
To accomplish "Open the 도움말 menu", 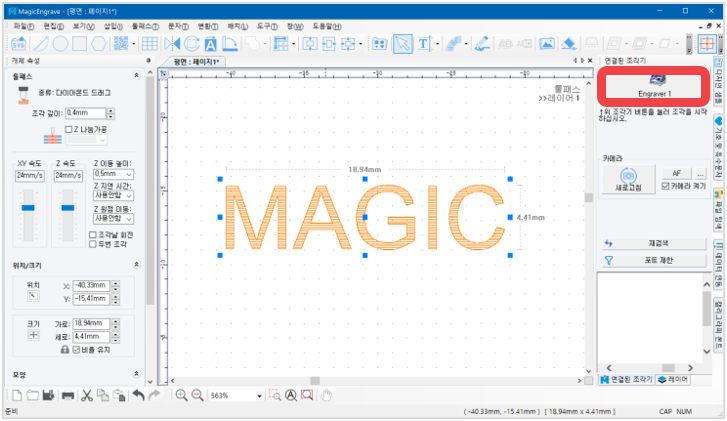I will tap(327, 26).
